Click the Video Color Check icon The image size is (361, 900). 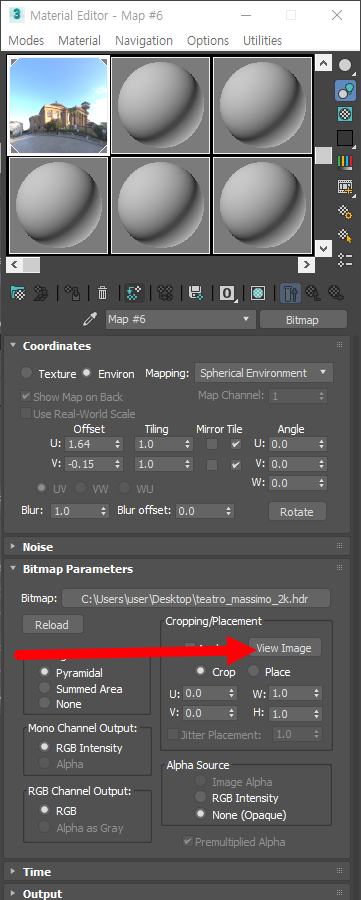pyautogui.click(x=345, y=162)
